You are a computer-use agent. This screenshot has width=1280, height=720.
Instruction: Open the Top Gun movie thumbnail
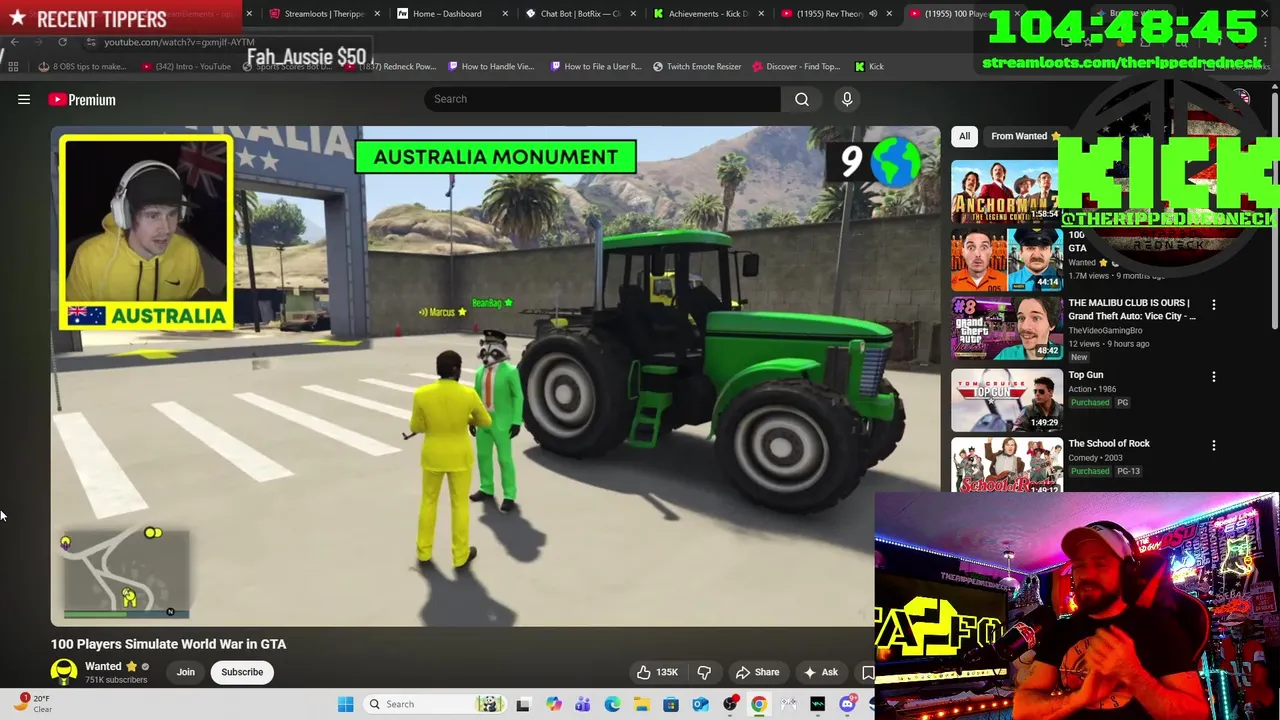coord(1006,400)
